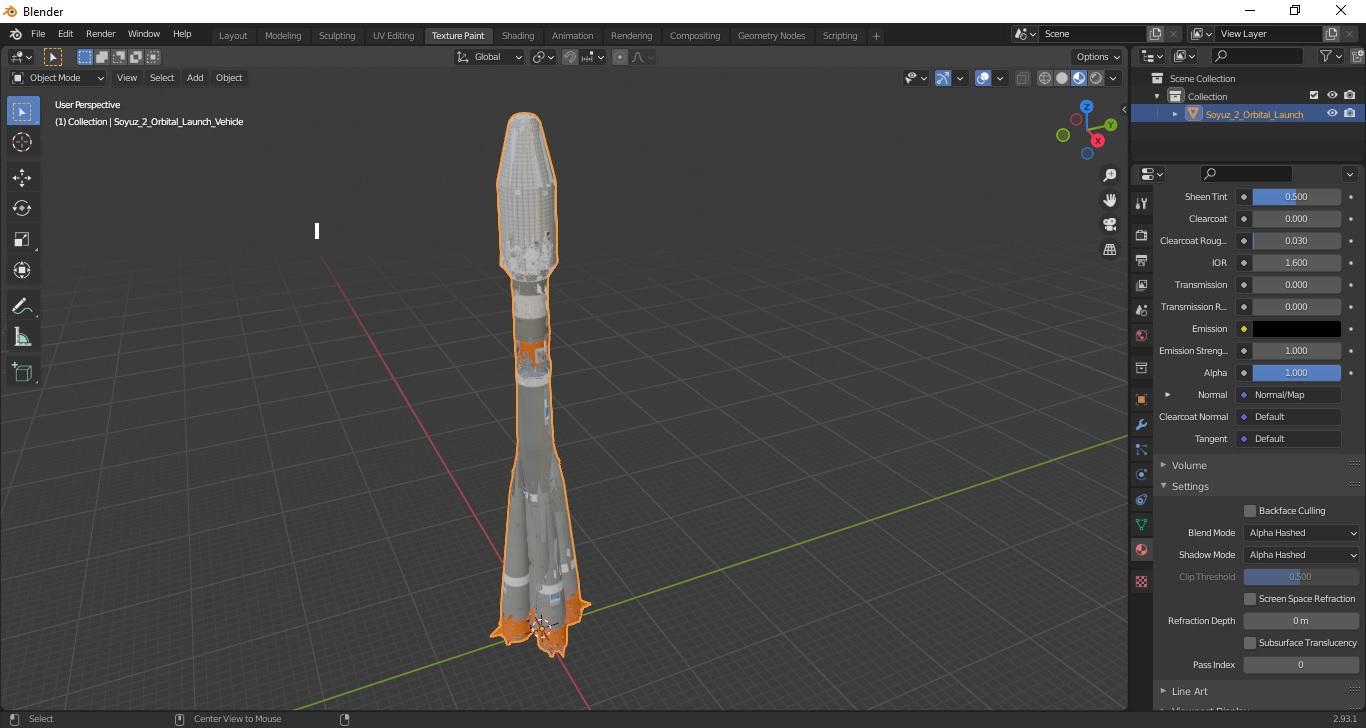Screen dimensions: 1366x728
Task: Open the Blend Mode dropdown
Action: coord(1302,533)
